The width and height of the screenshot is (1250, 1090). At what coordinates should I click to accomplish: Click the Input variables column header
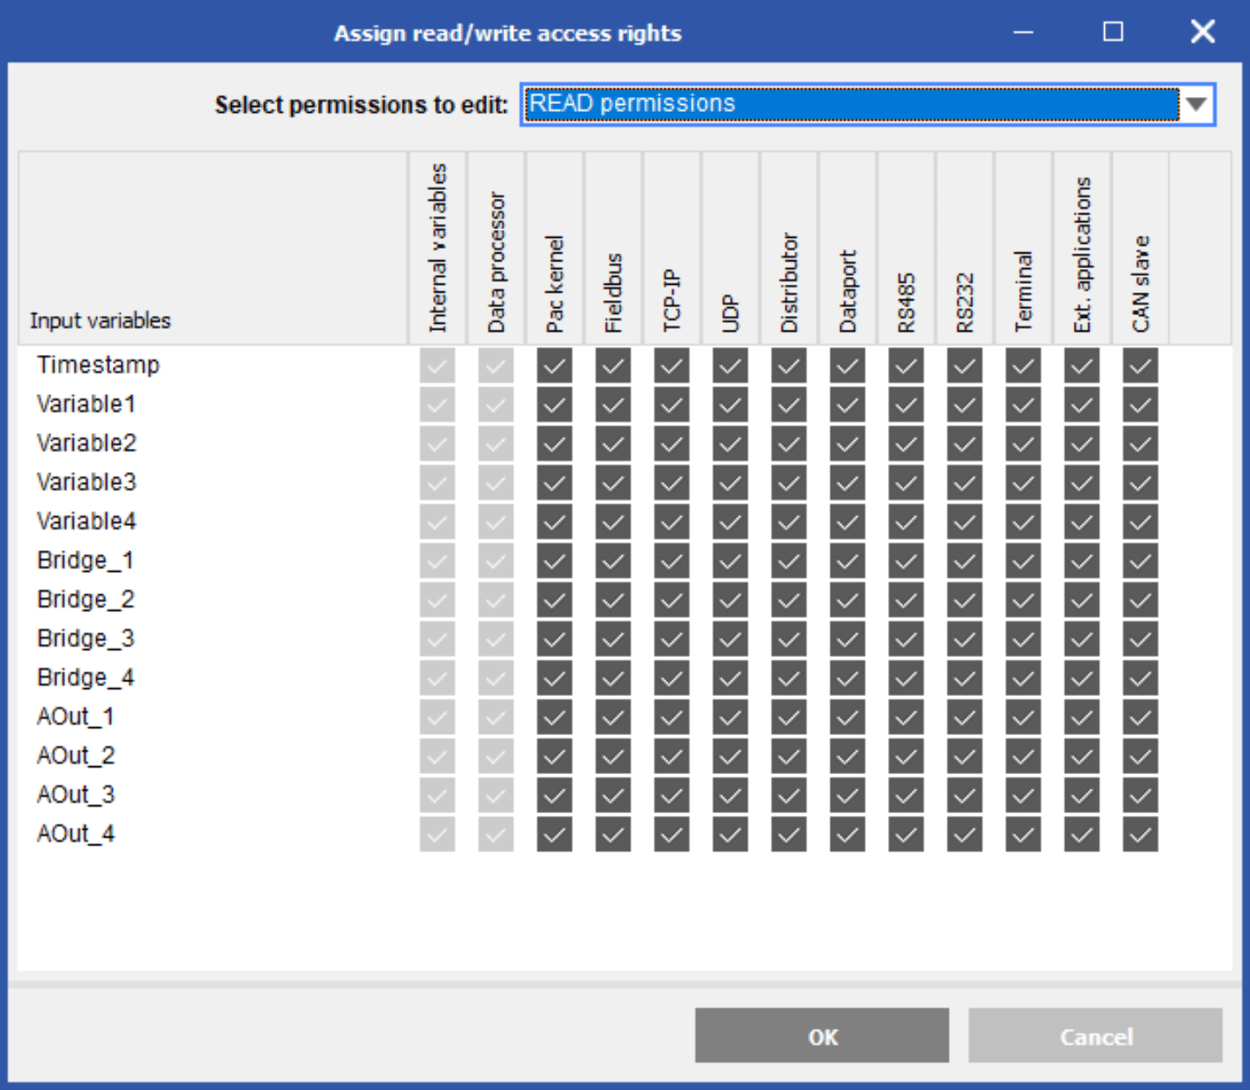click(100, 320)
